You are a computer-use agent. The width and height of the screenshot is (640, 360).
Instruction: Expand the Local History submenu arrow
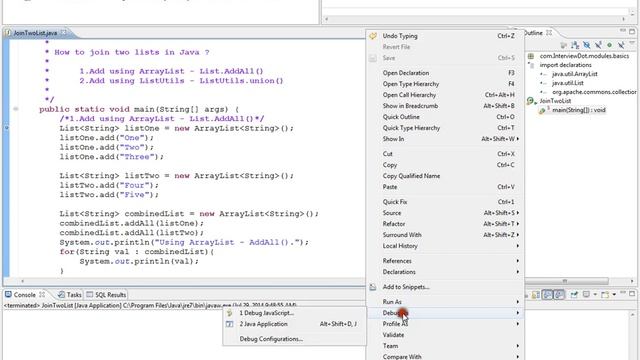coord(518,246)
